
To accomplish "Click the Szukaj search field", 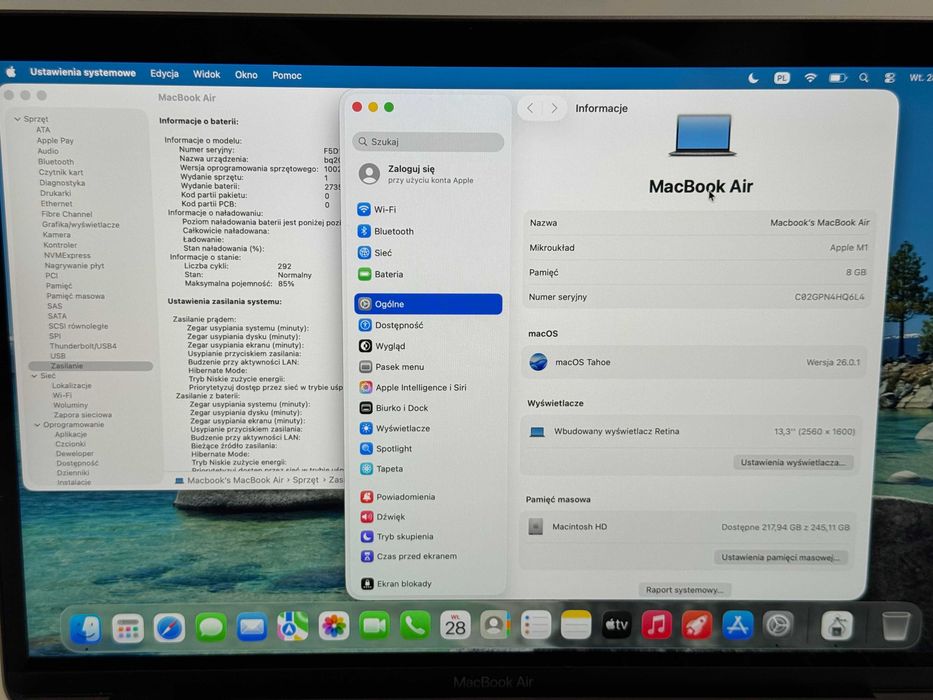I will point(428,142).
